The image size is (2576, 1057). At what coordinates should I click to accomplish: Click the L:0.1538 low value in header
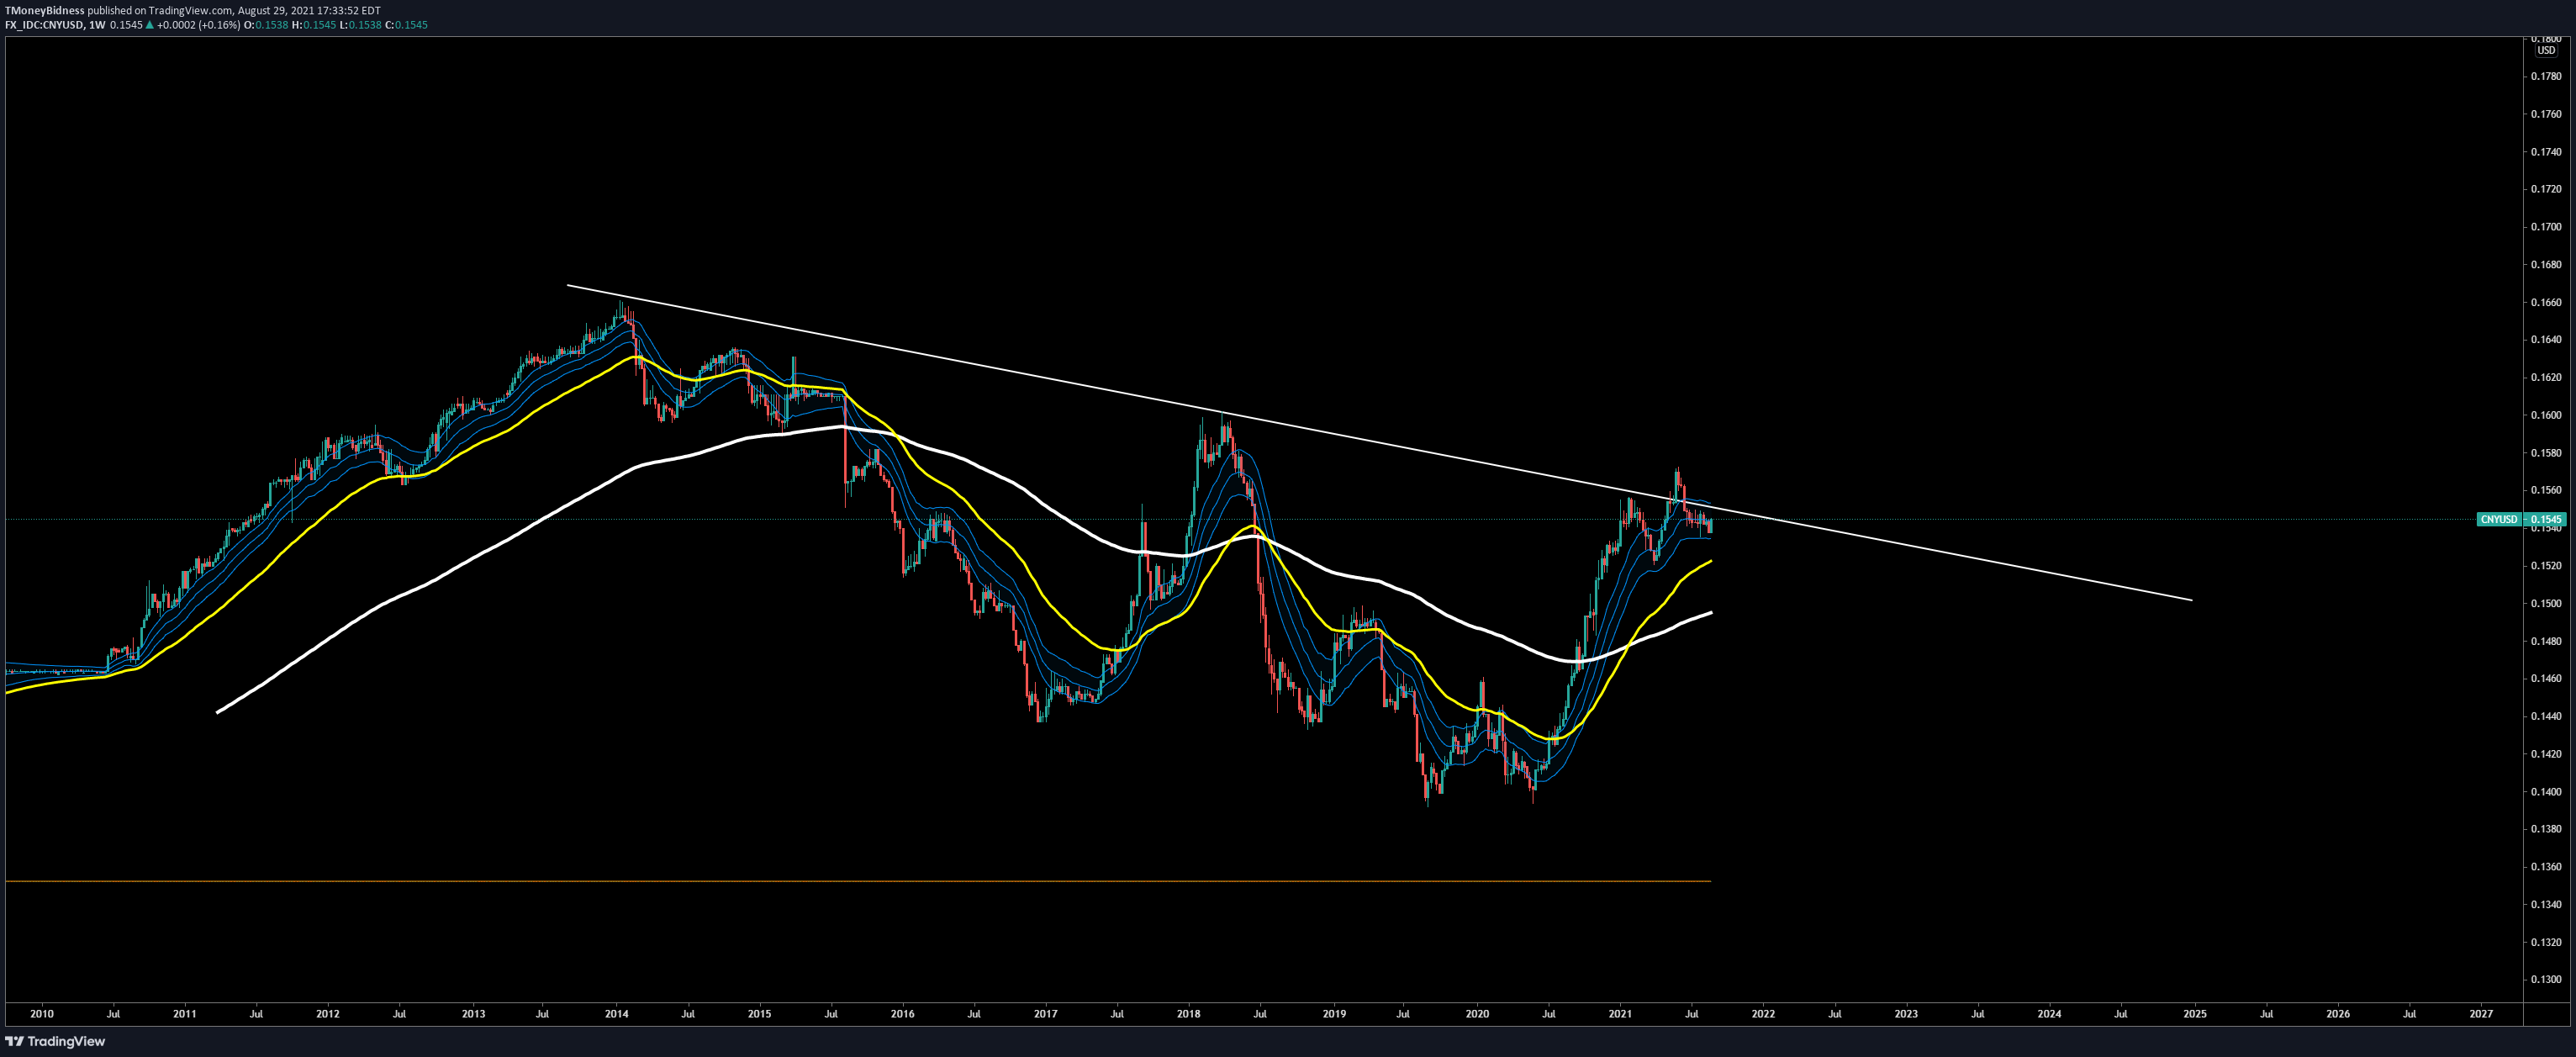360,25
